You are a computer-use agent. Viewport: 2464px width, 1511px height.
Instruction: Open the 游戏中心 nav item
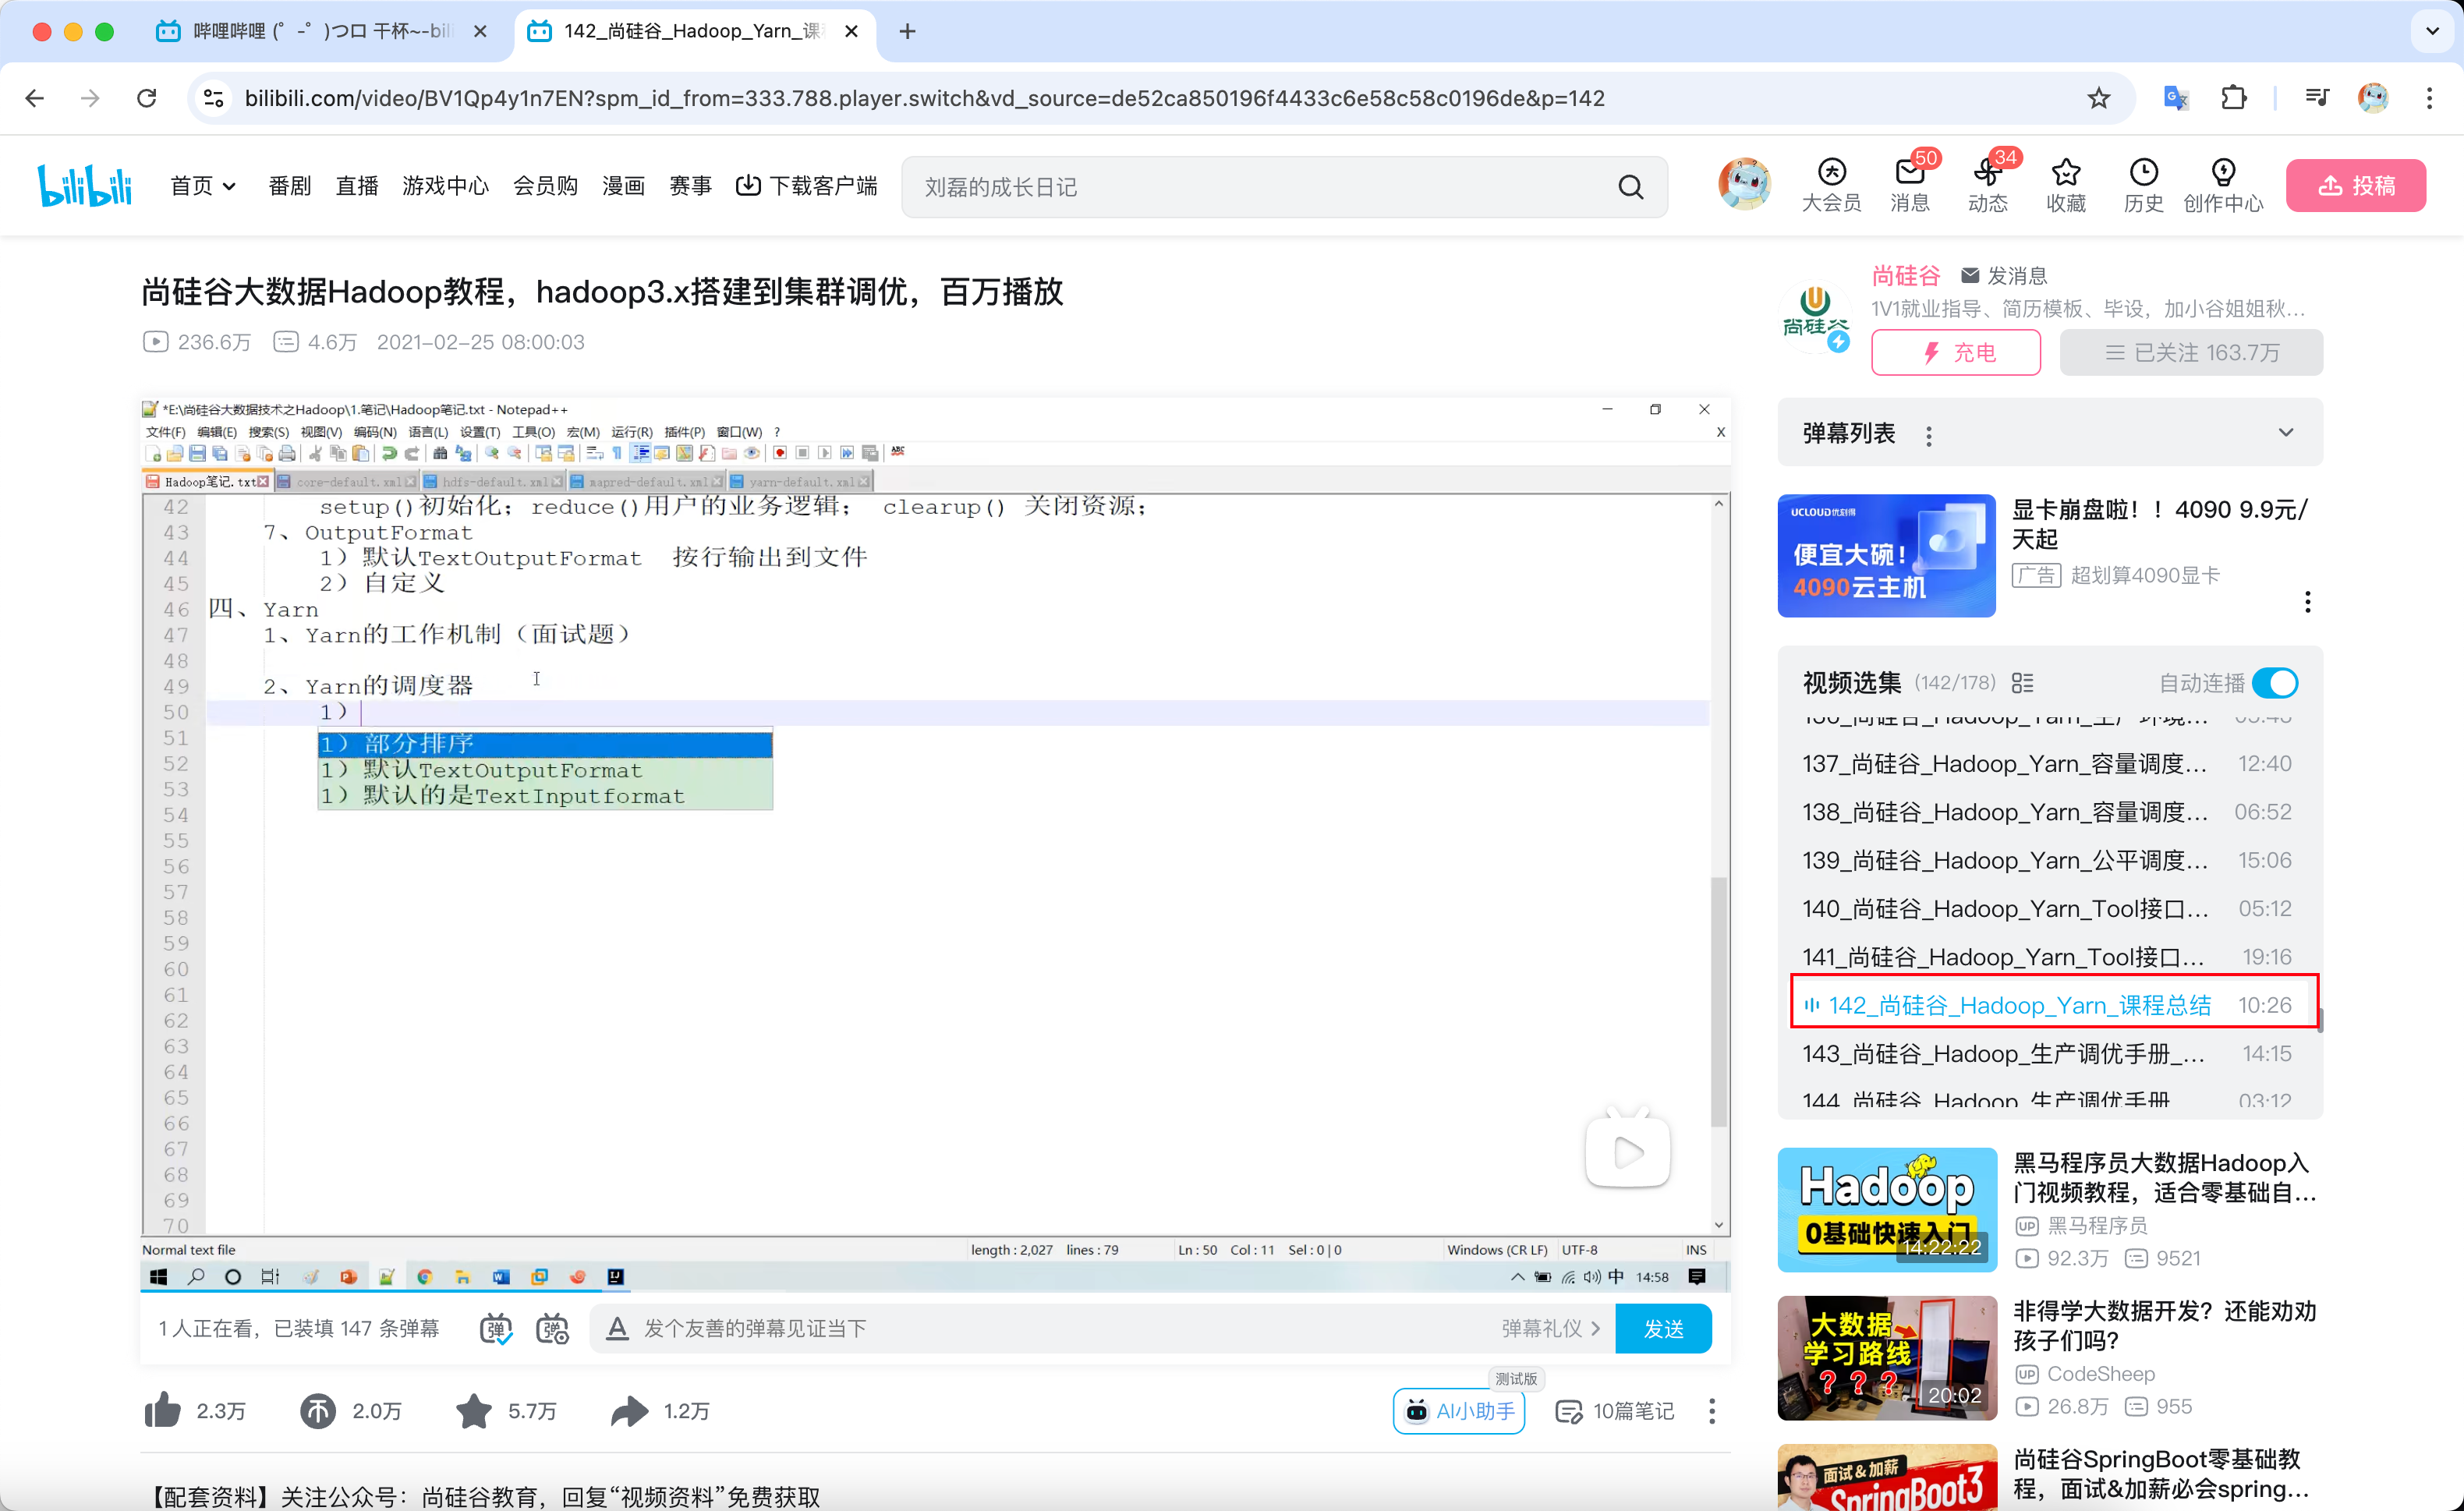(446, 186)
